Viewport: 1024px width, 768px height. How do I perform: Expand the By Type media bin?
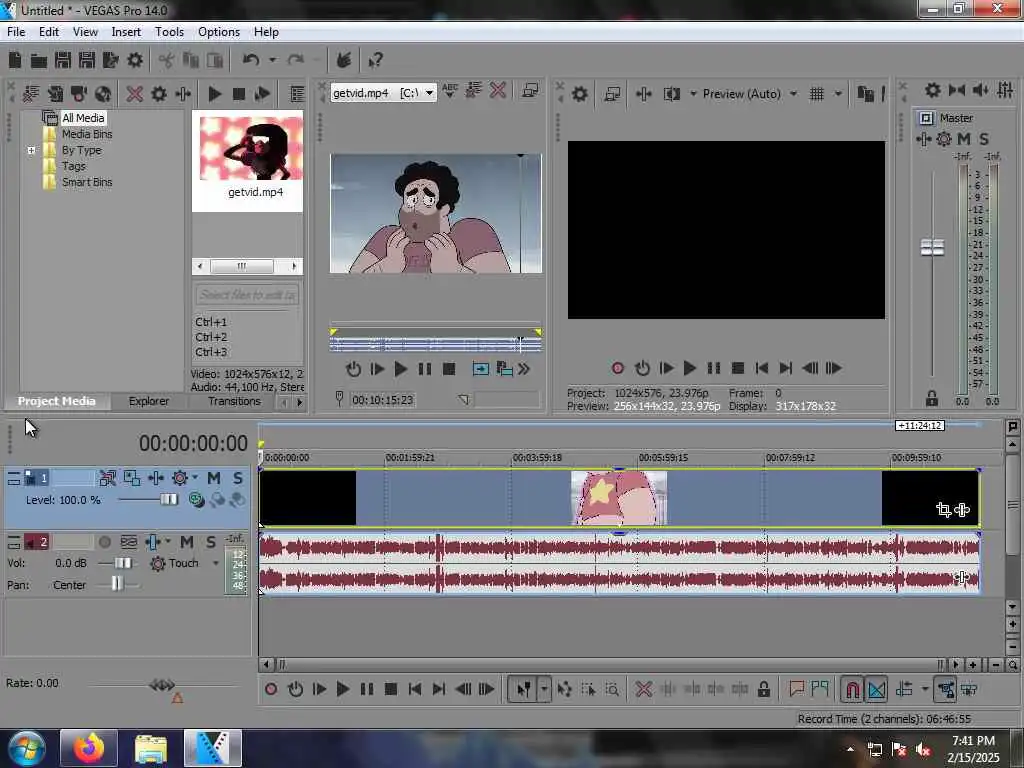pos(31,150)
